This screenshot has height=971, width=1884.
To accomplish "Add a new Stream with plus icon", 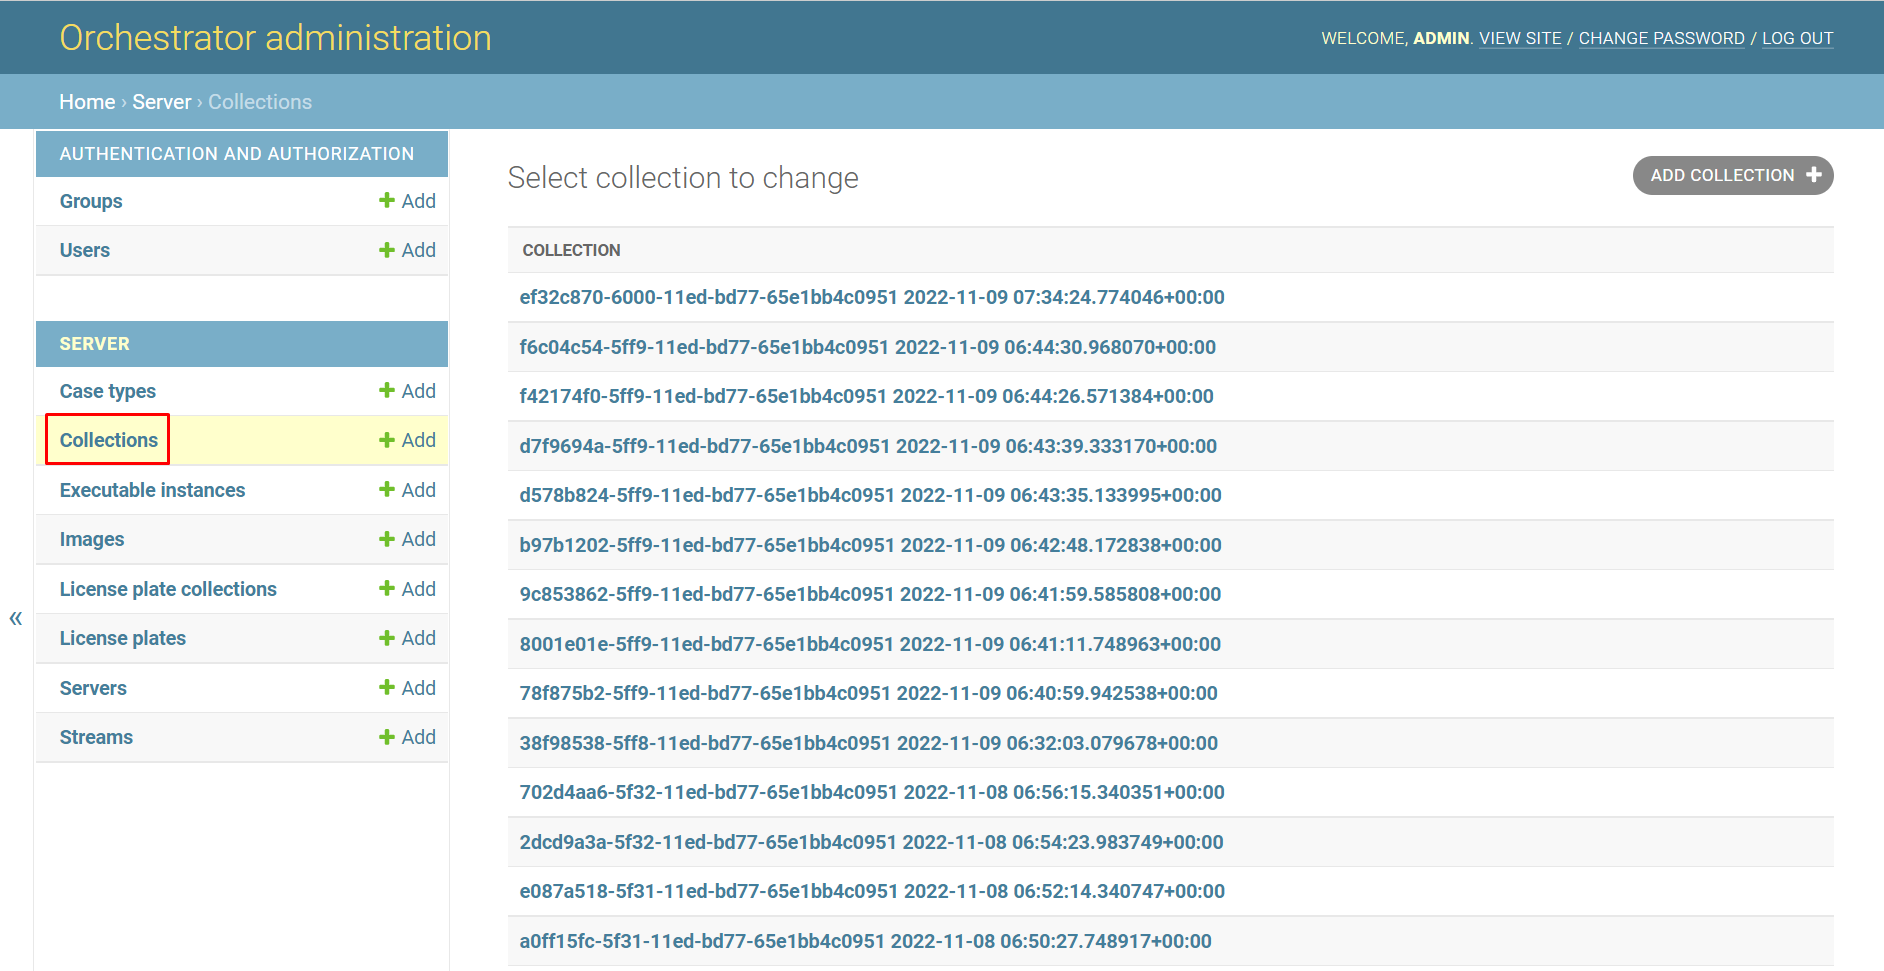I will pyautogui.click(x=387, y=737).
